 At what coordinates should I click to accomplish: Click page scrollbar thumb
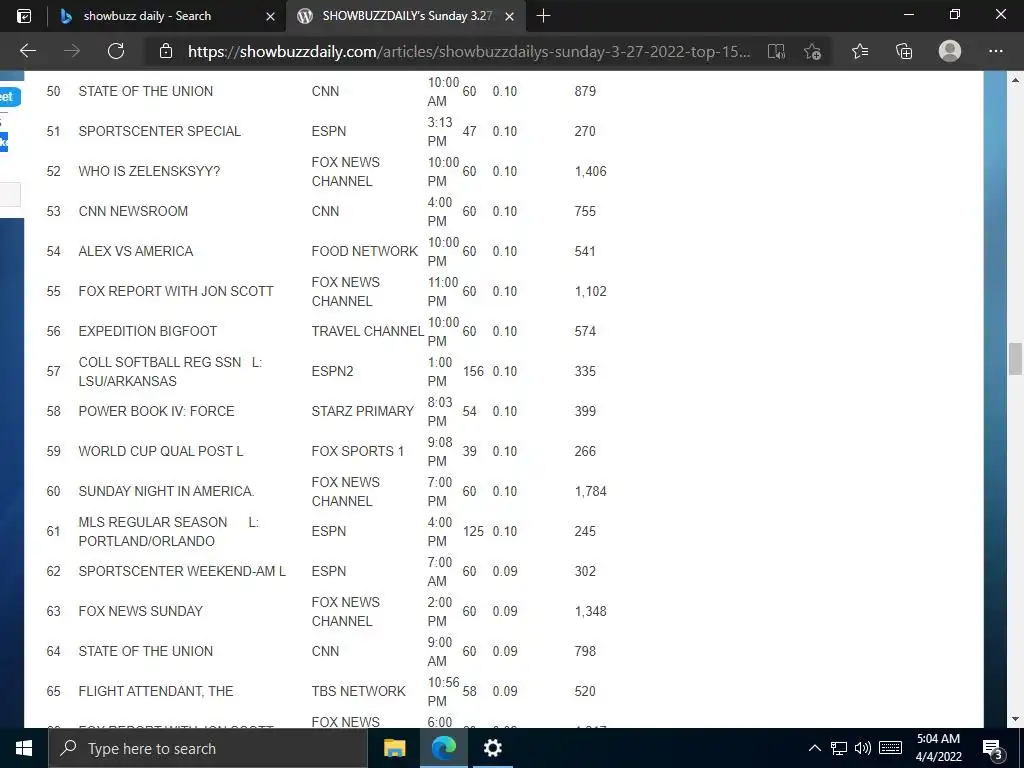click(1015, 359)
